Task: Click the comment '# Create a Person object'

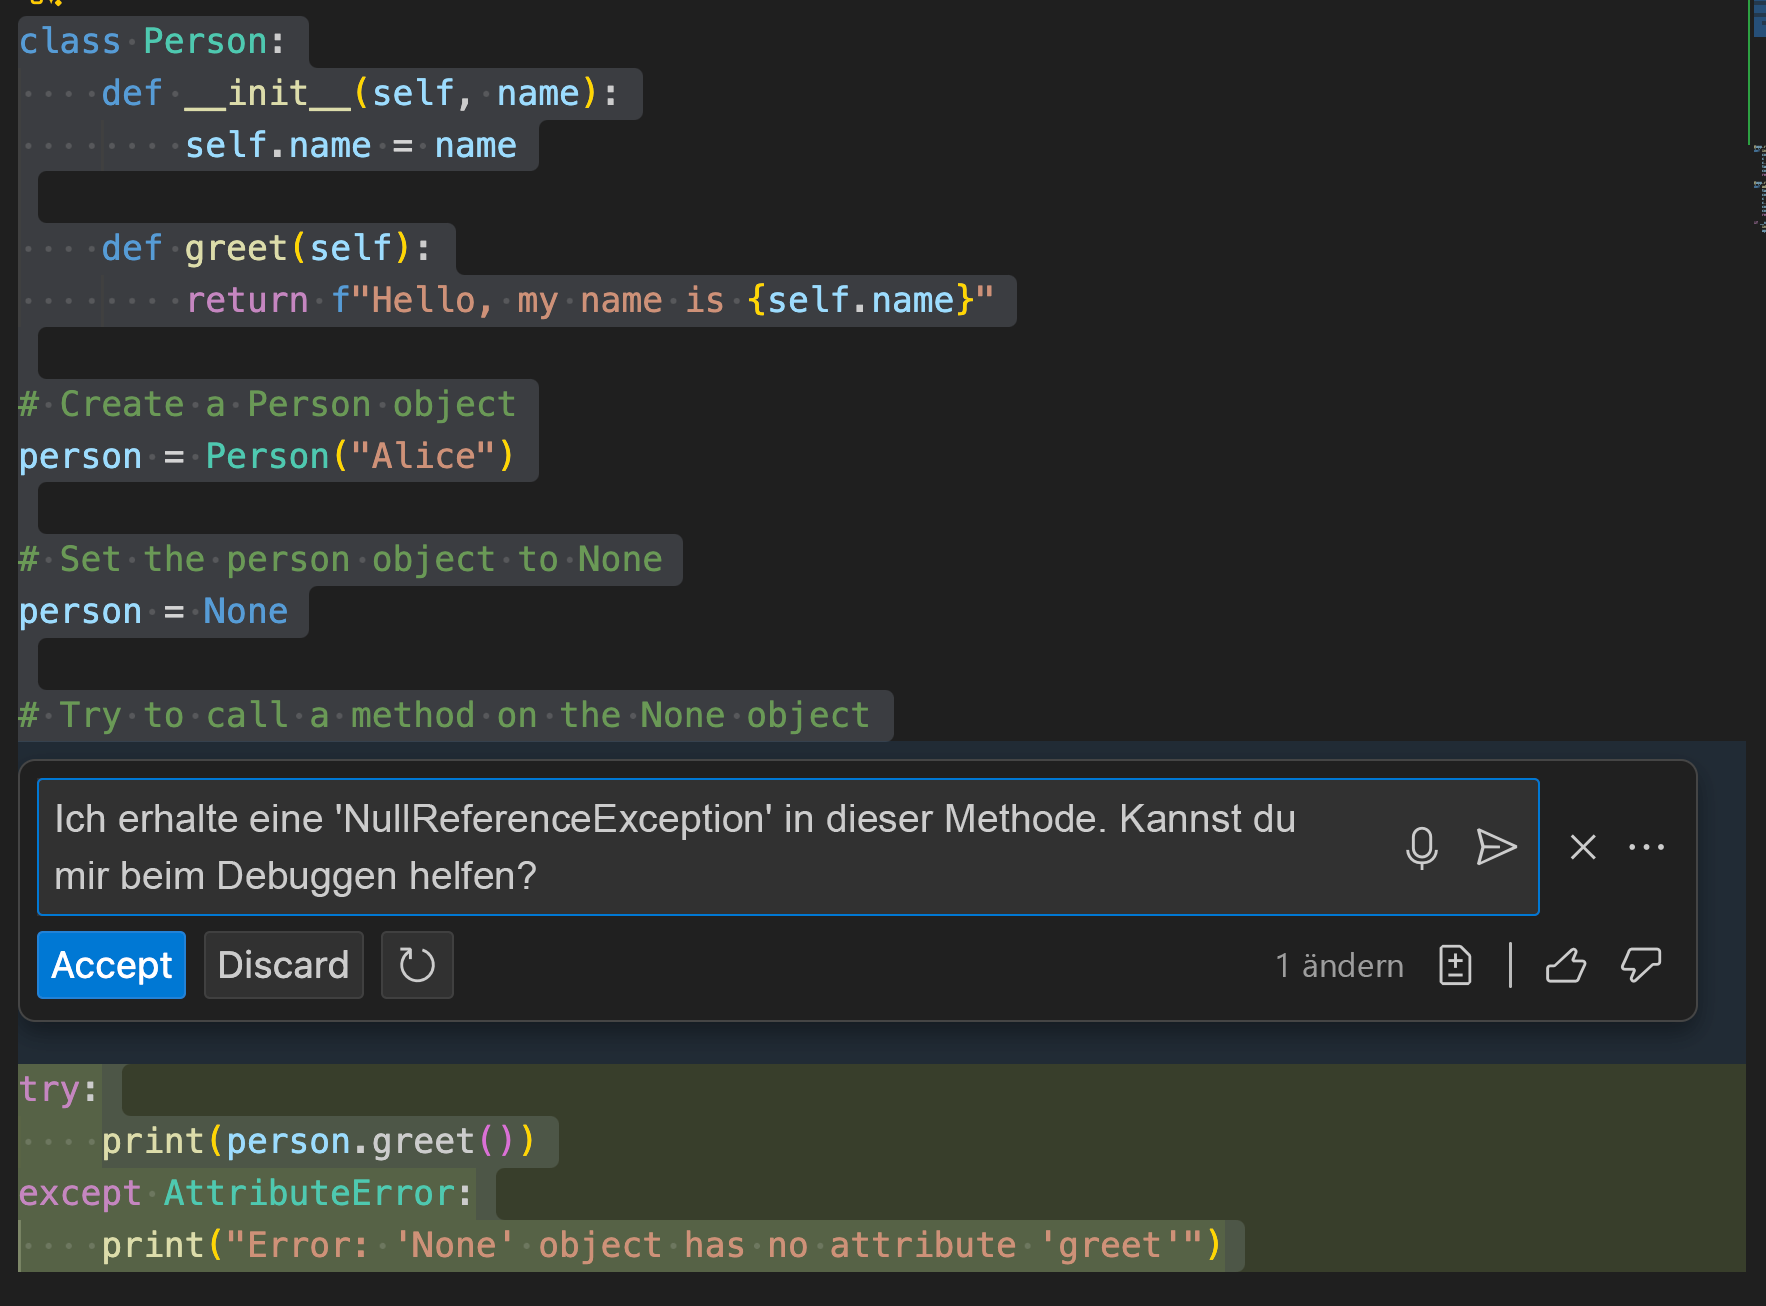Action: [266, 404]
